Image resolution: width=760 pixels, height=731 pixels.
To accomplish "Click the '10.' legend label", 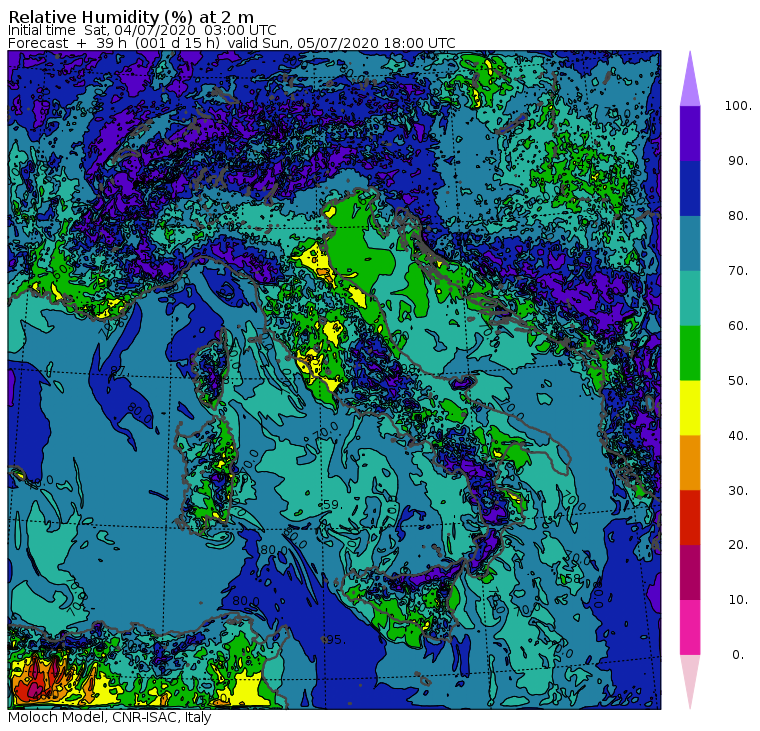I will click(738, 600).
